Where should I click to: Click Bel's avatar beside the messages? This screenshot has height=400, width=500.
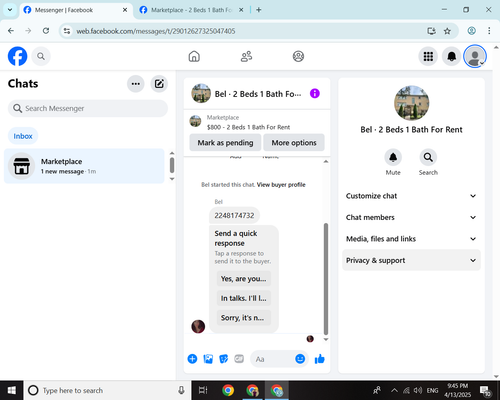click(198, 326)
